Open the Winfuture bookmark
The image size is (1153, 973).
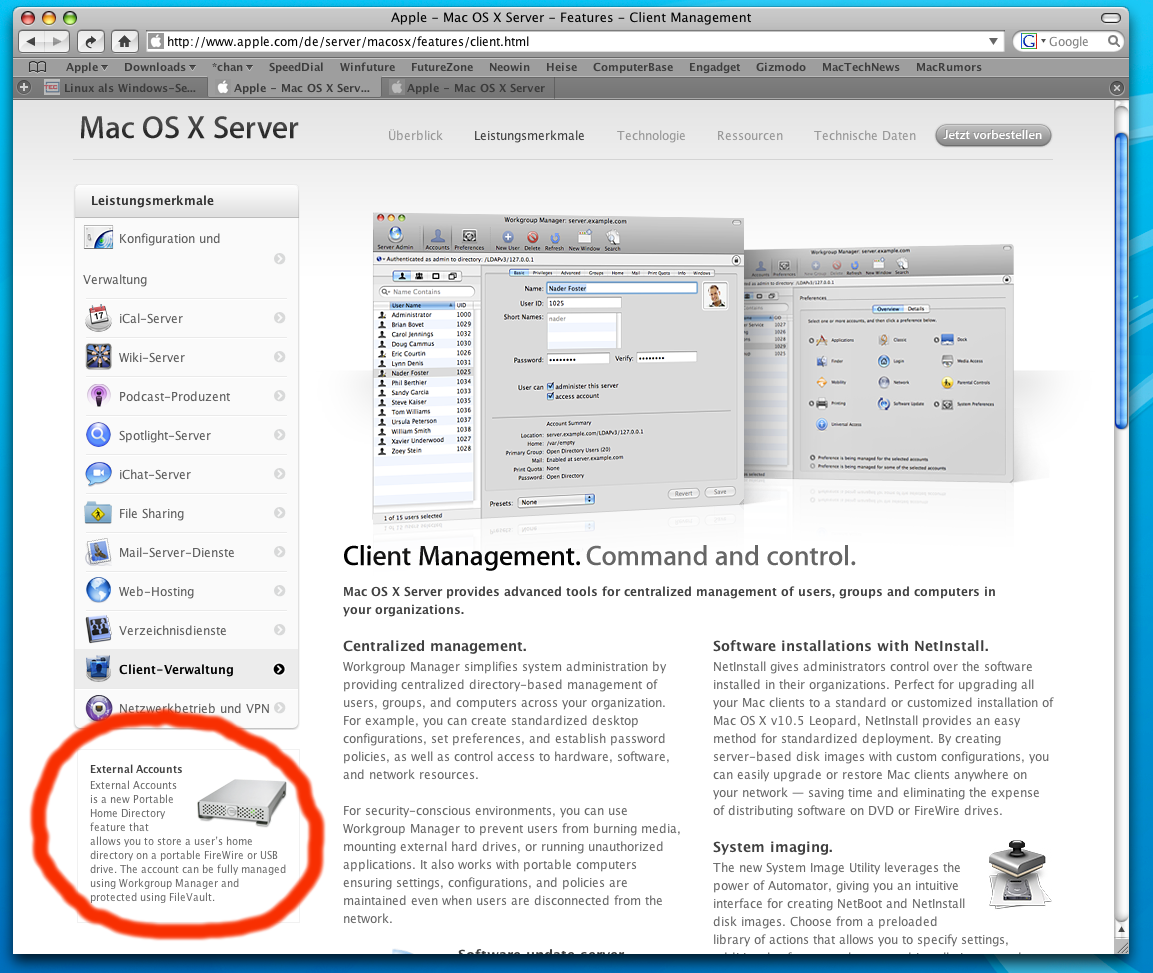click(x=367, y=67)
